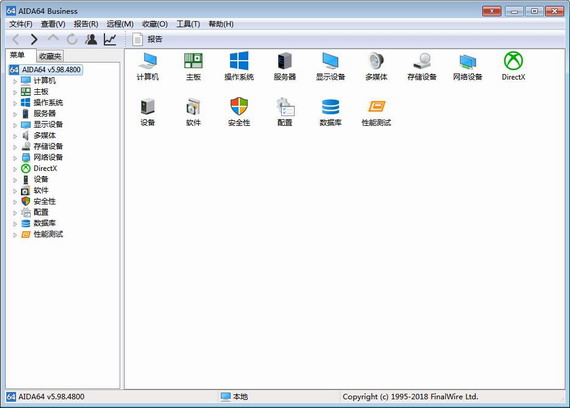Expand the 主板 tree node

15,92
